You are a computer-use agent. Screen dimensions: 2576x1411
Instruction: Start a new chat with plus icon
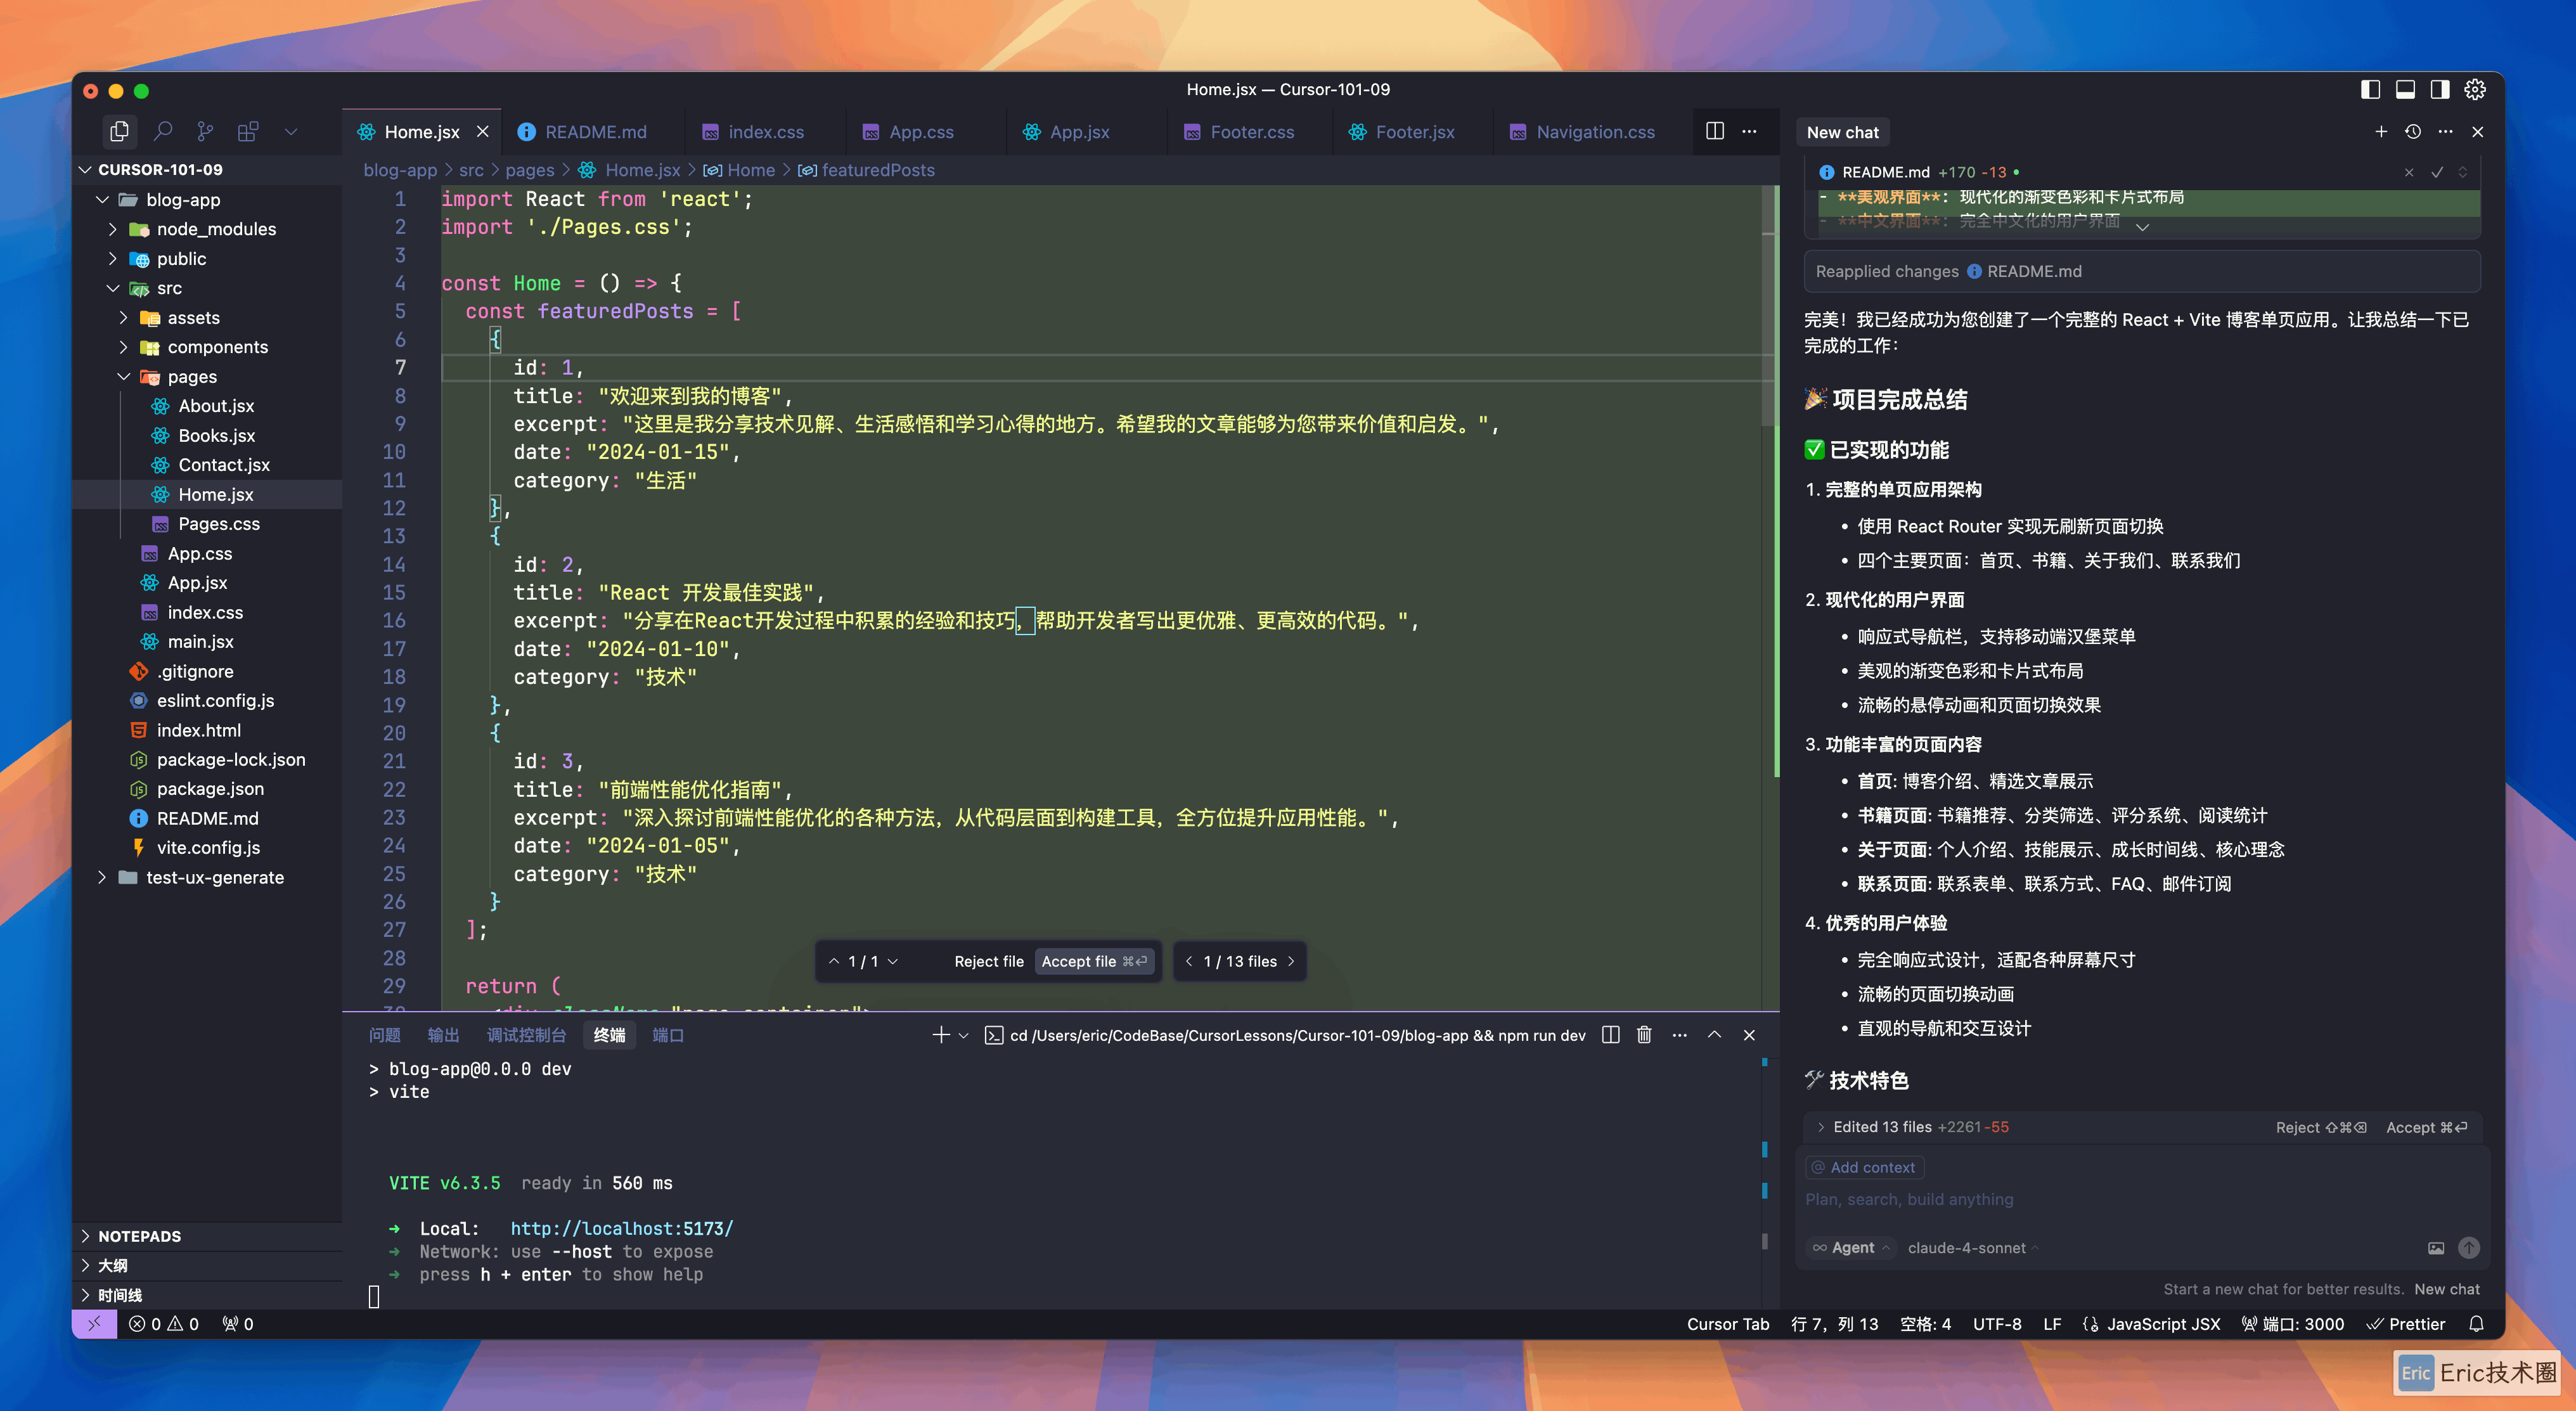coord(2381,131)
